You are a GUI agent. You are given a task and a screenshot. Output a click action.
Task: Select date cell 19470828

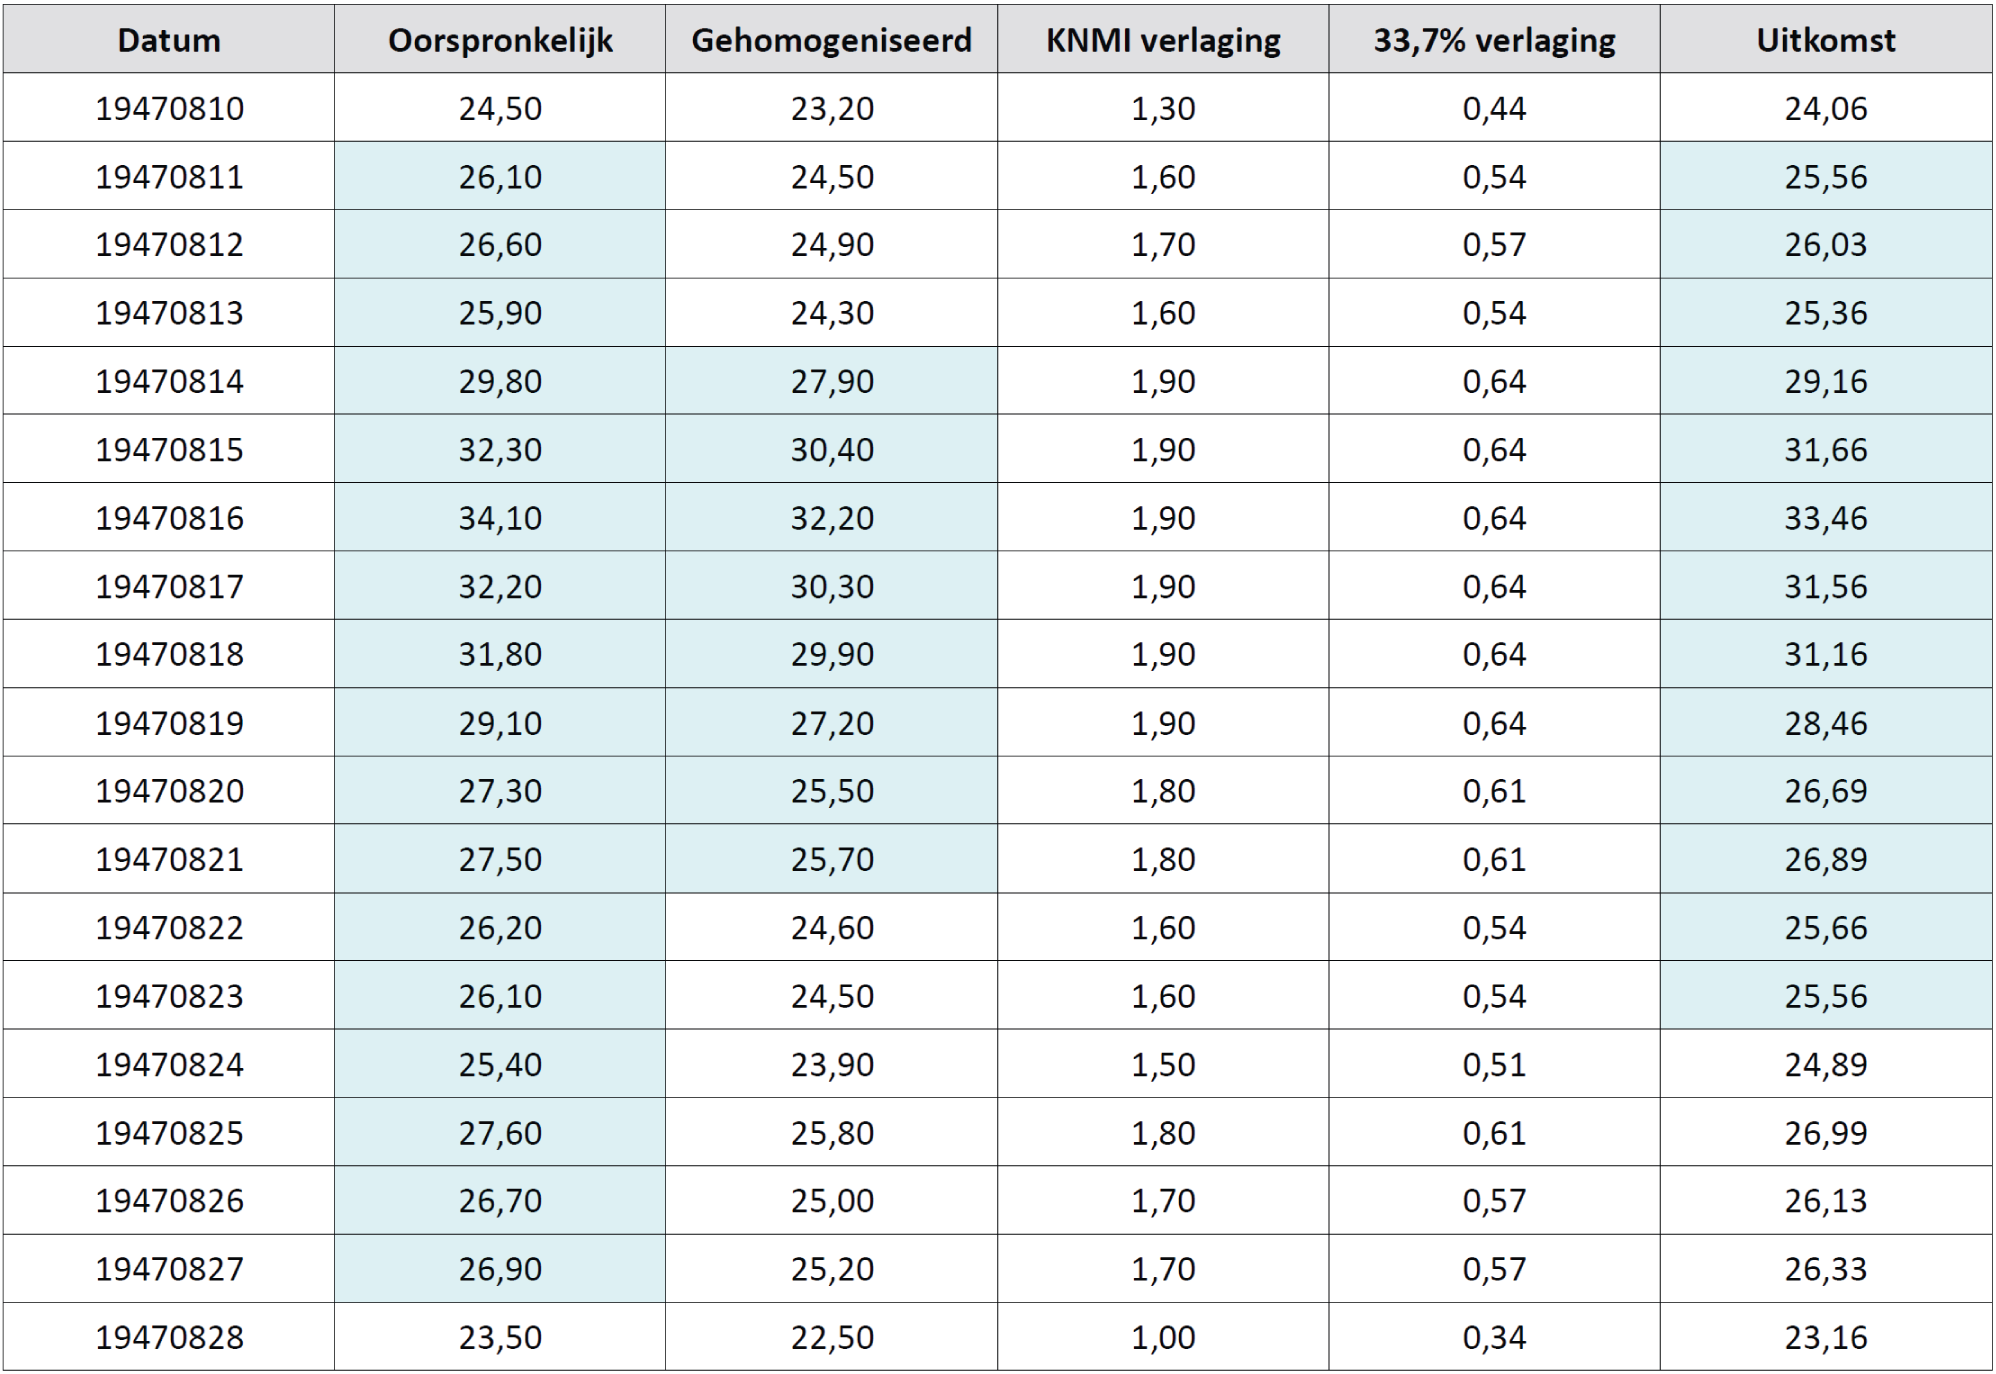pyautogui.click(x=168, y=1337)
